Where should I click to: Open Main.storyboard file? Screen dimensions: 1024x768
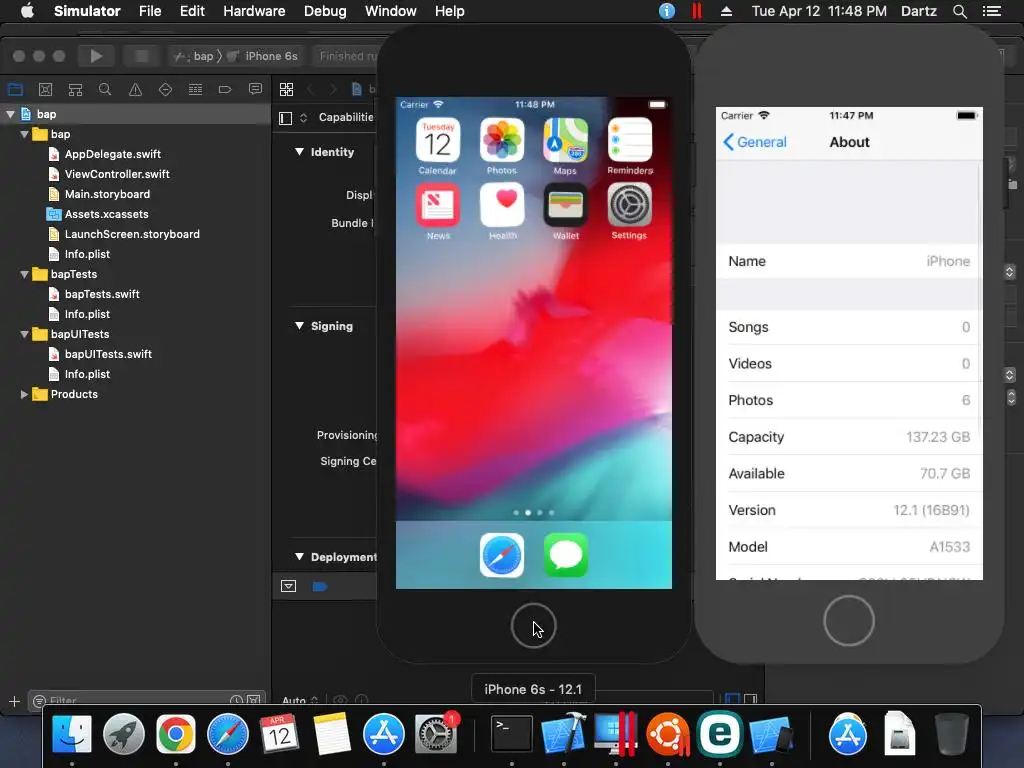pos(107,195)
